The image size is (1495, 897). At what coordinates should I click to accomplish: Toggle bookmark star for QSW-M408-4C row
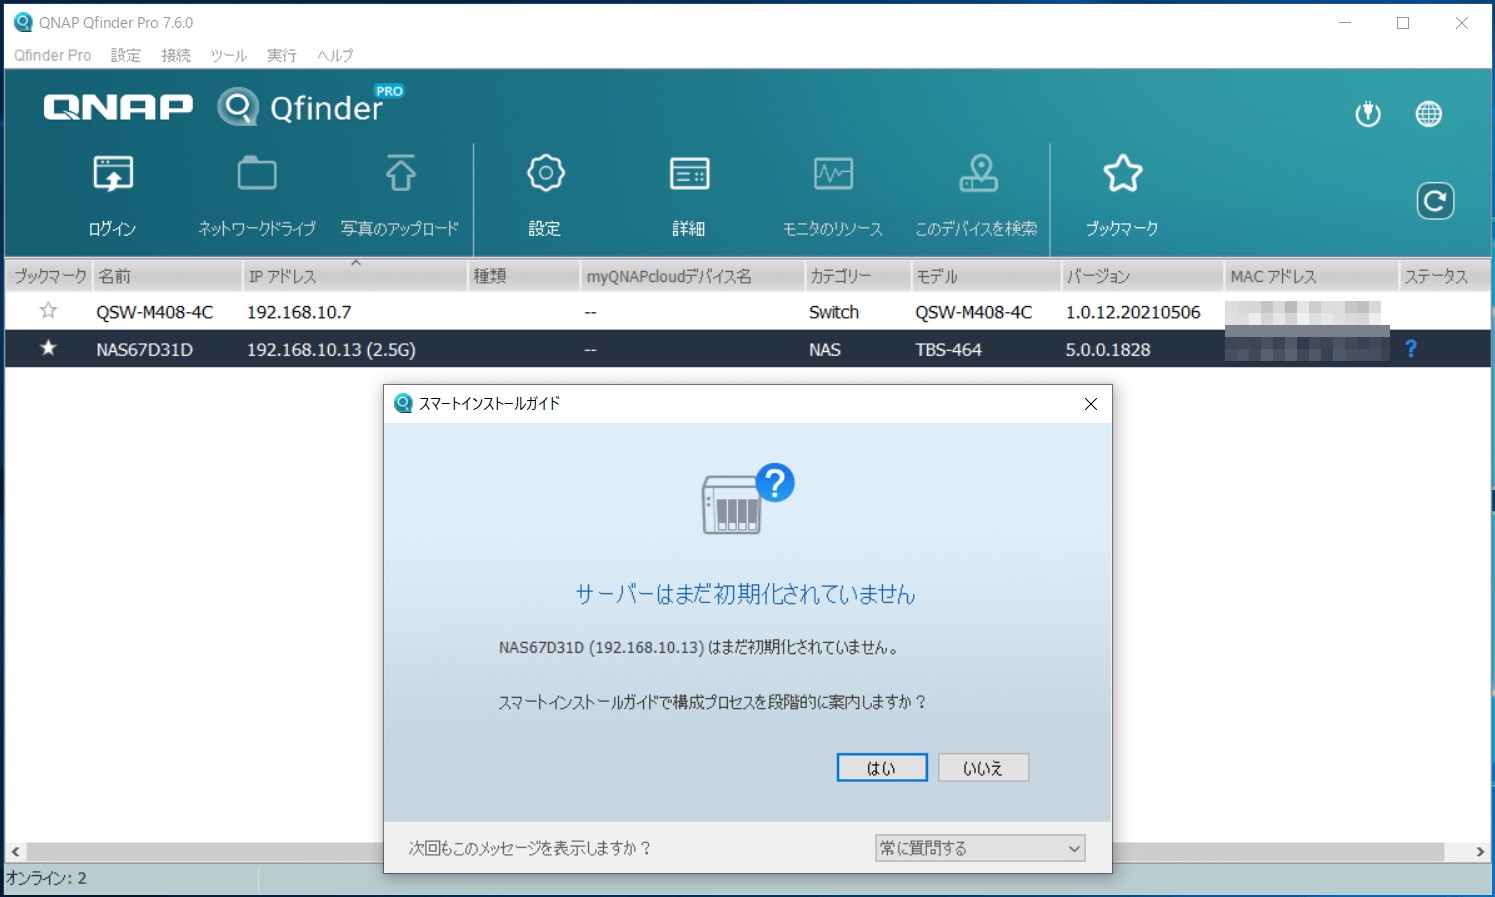click(x=48, y=311)
